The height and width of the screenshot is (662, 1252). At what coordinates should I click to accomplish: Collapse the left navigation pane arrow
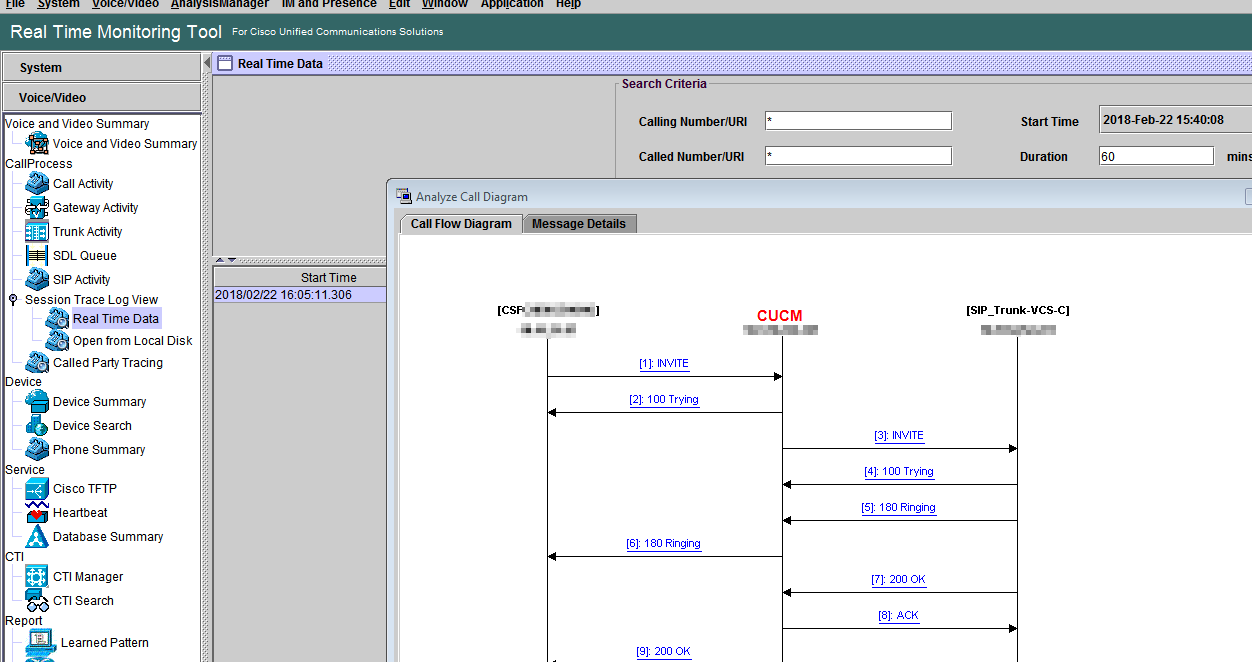[x=207, y=62]
